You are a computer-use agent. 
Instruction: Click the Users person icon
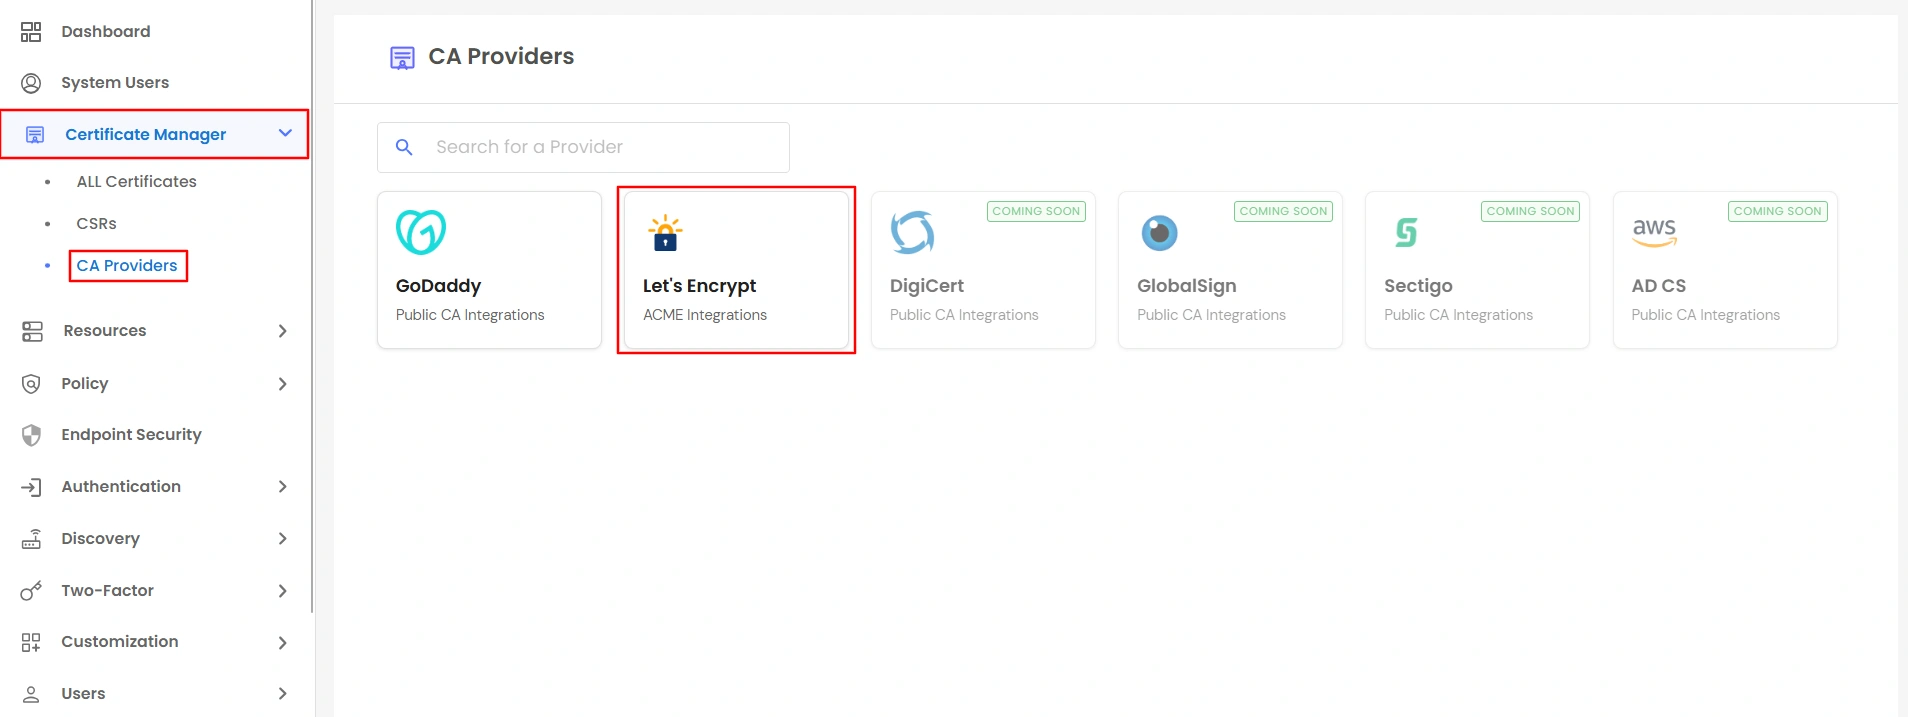[x=31, y=694]
